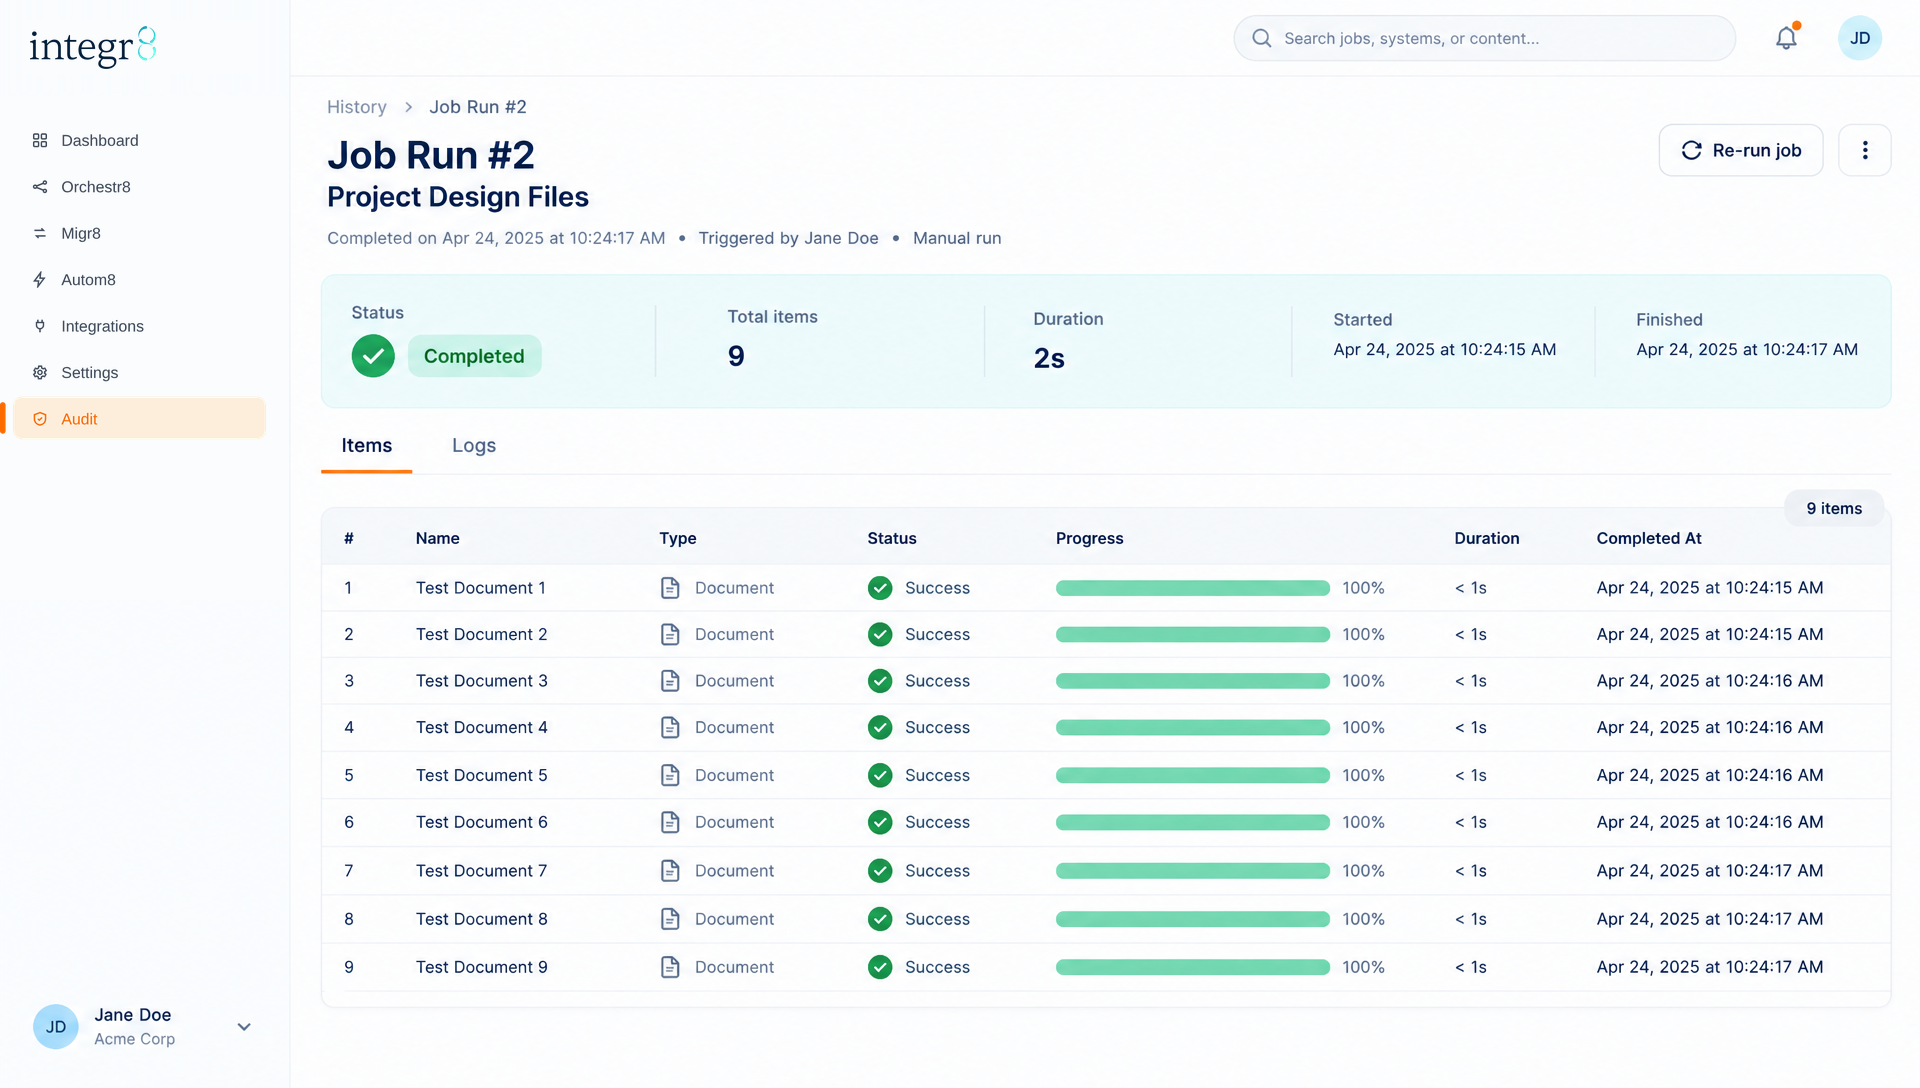Click the green Completed status checkmark
This screenshot has width=1920, height=1088.
373,356
